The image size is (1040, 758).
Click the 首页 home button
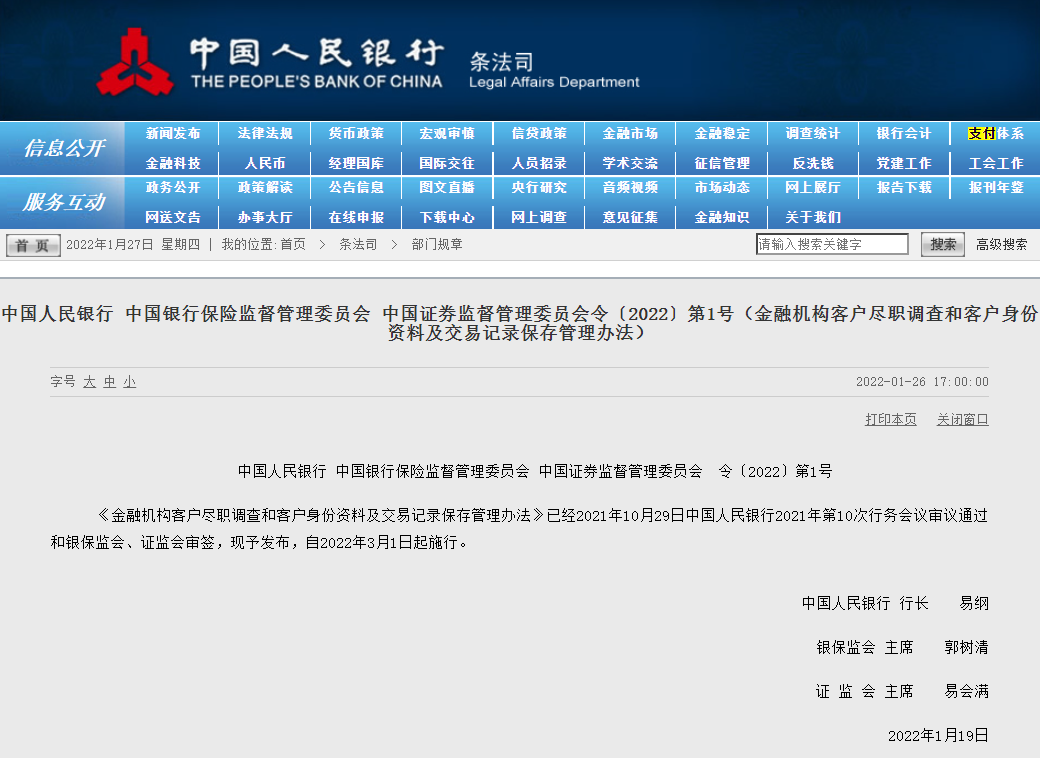33,245
